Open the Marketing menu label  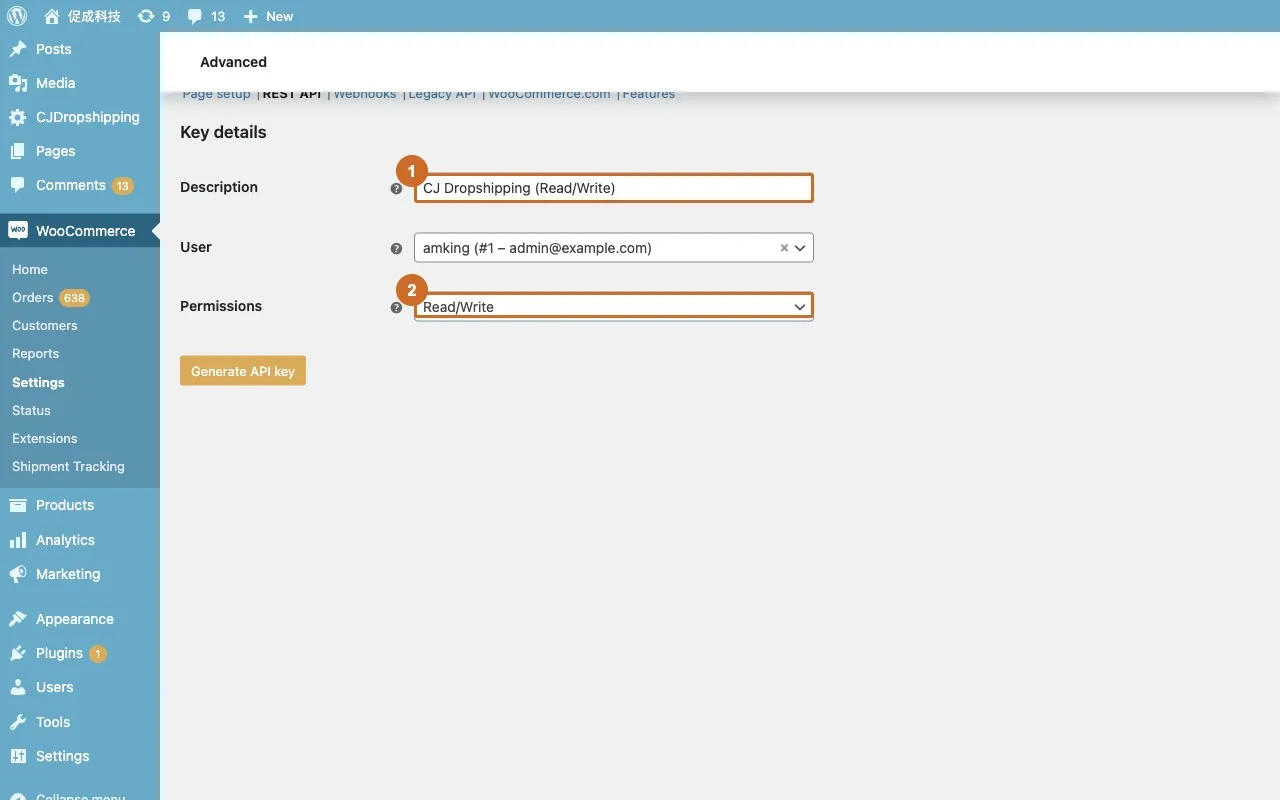pyautogui.click(x=68, y=574)
